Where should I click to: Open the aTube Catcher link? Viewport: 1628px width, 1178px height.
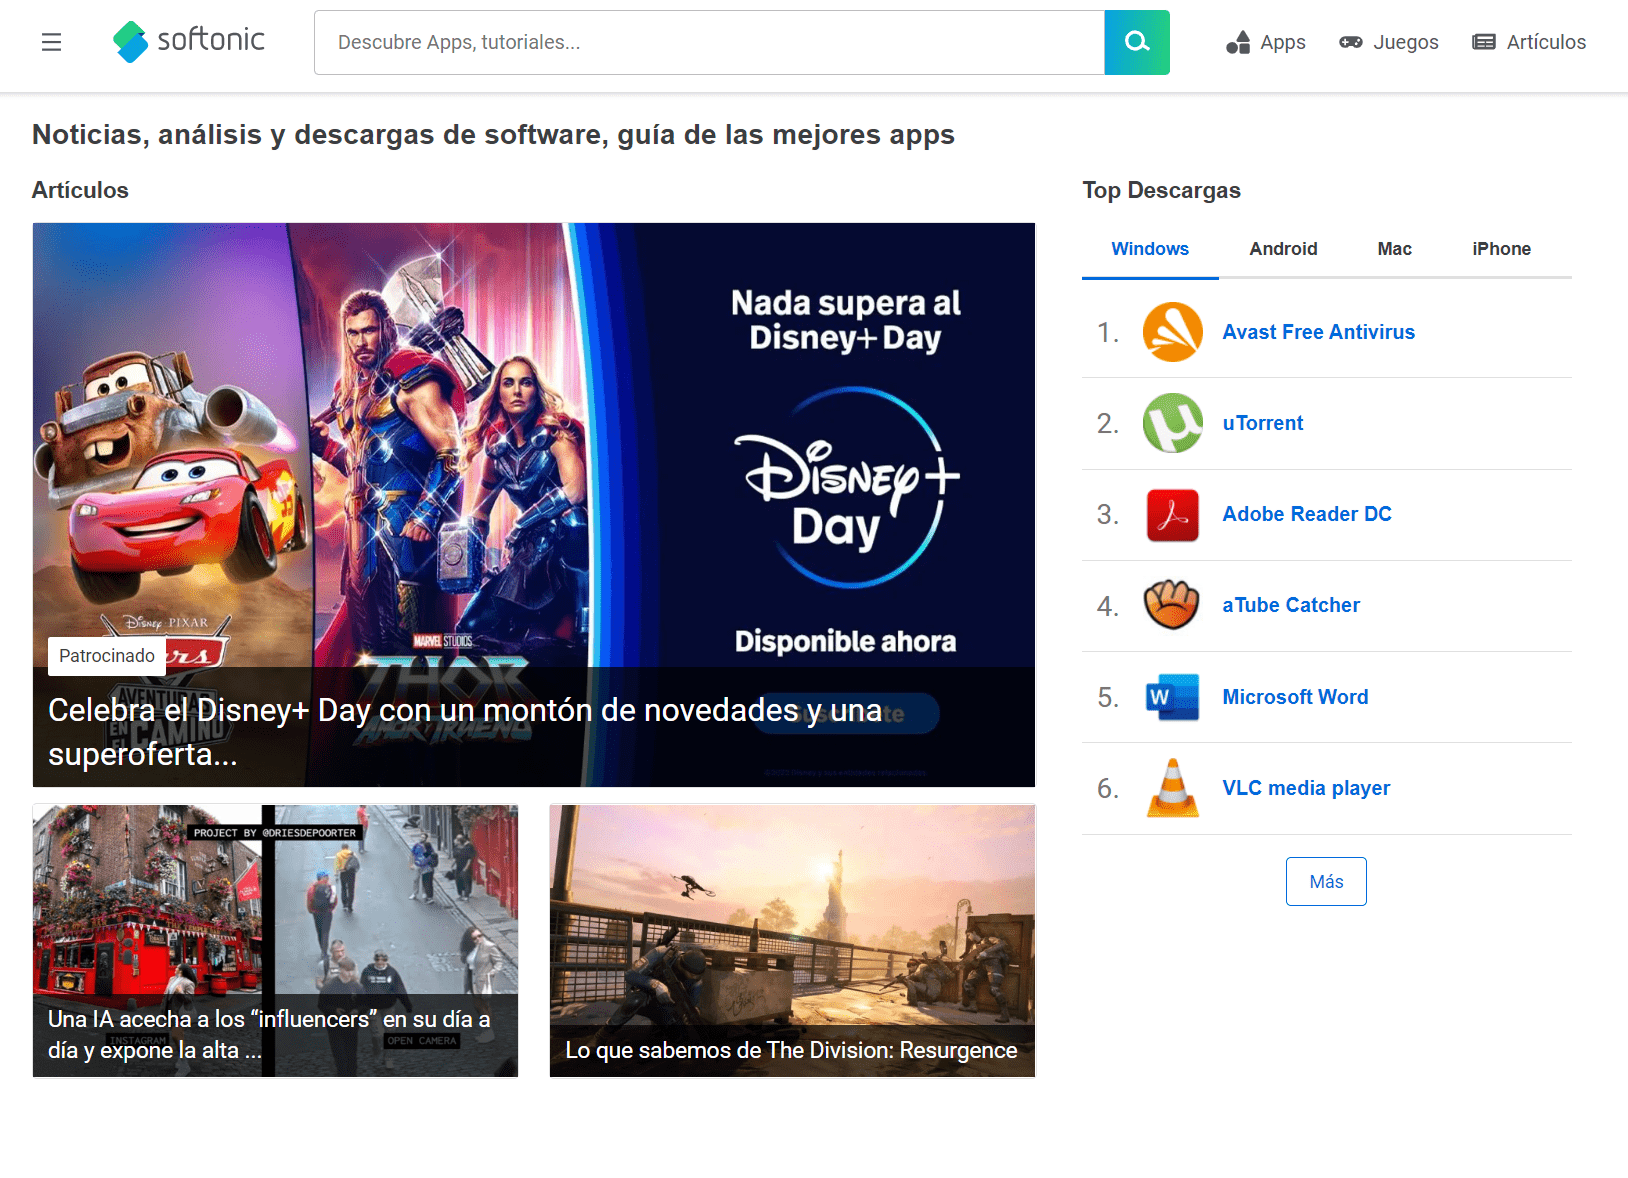click(x=1290, y=605)
